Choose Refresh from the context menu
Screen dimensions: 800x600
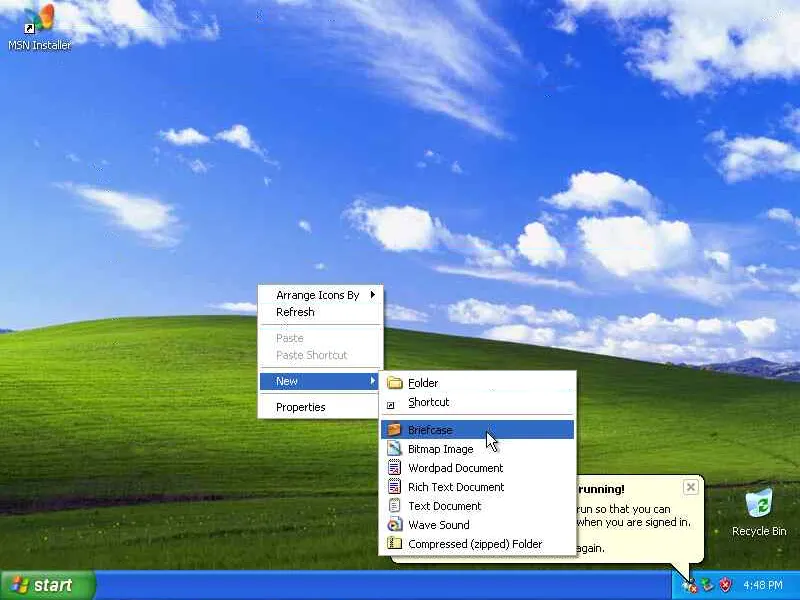click(320, 312)
